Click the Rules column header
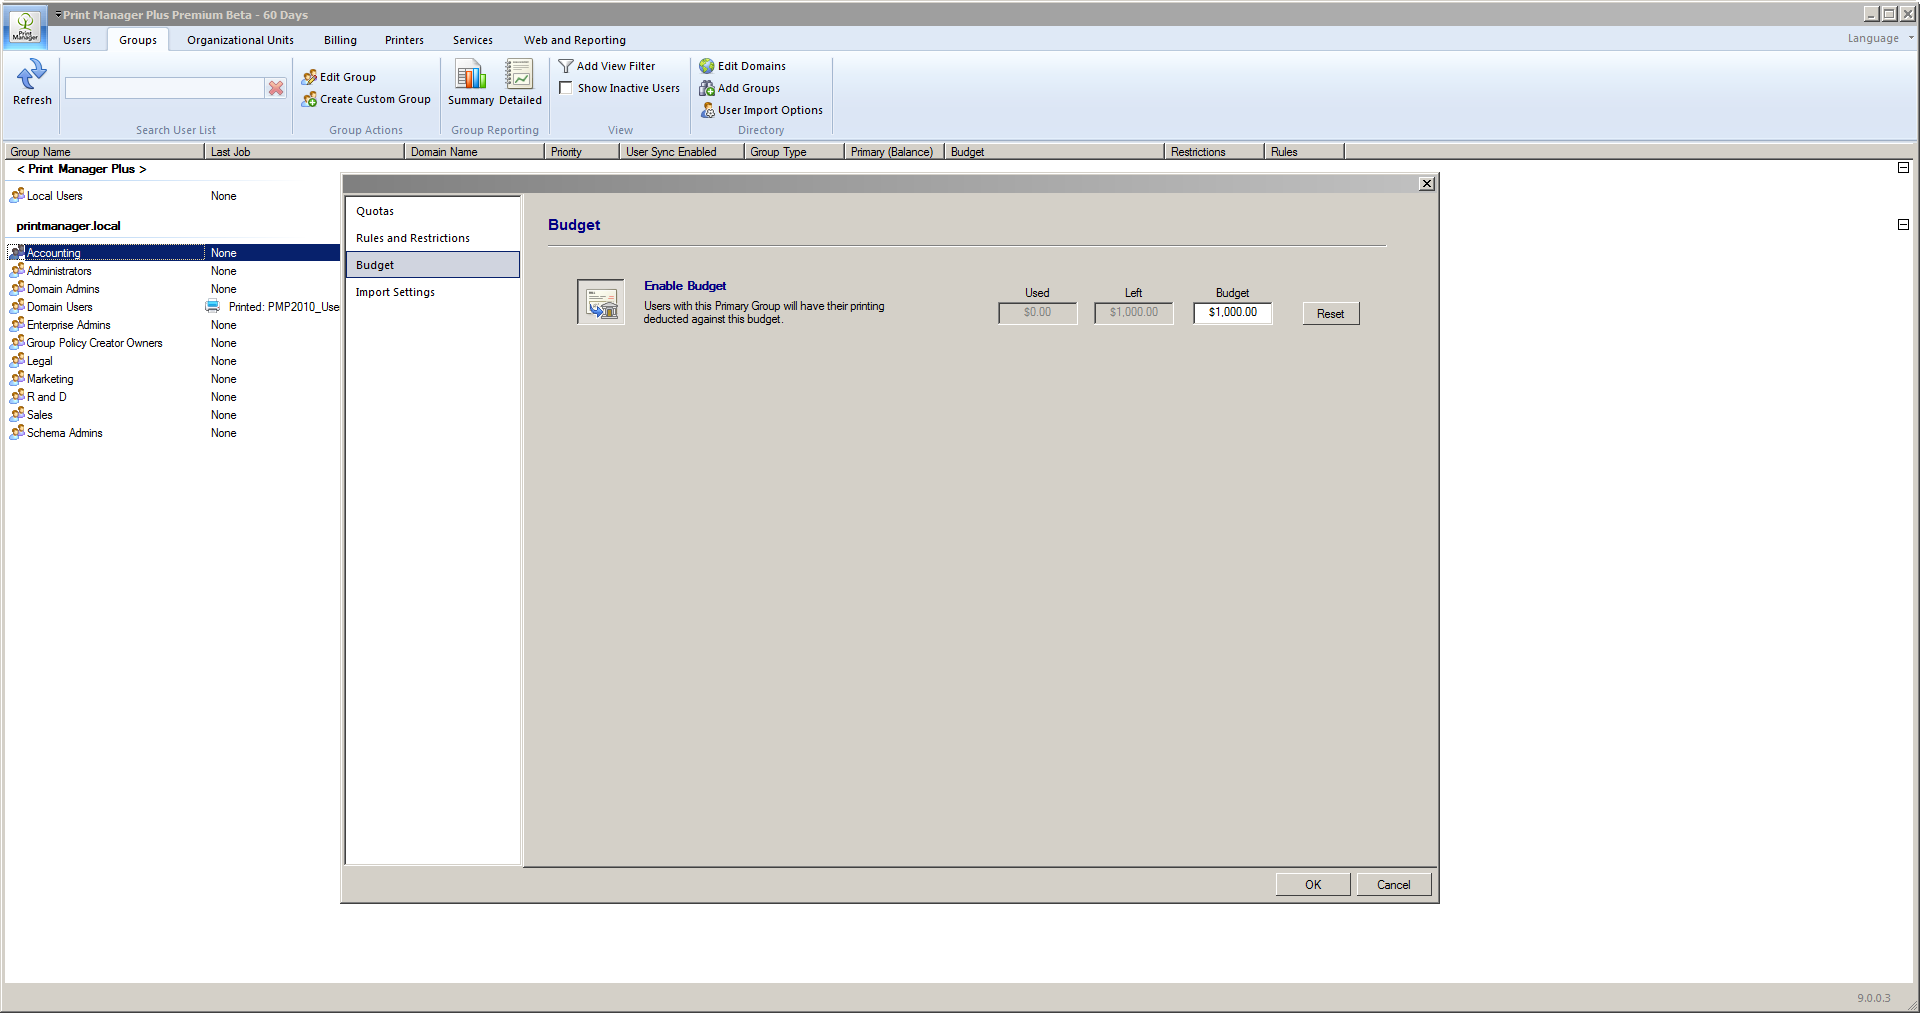This screenshot has width=1920, height=1013. tap(1304, 152)
